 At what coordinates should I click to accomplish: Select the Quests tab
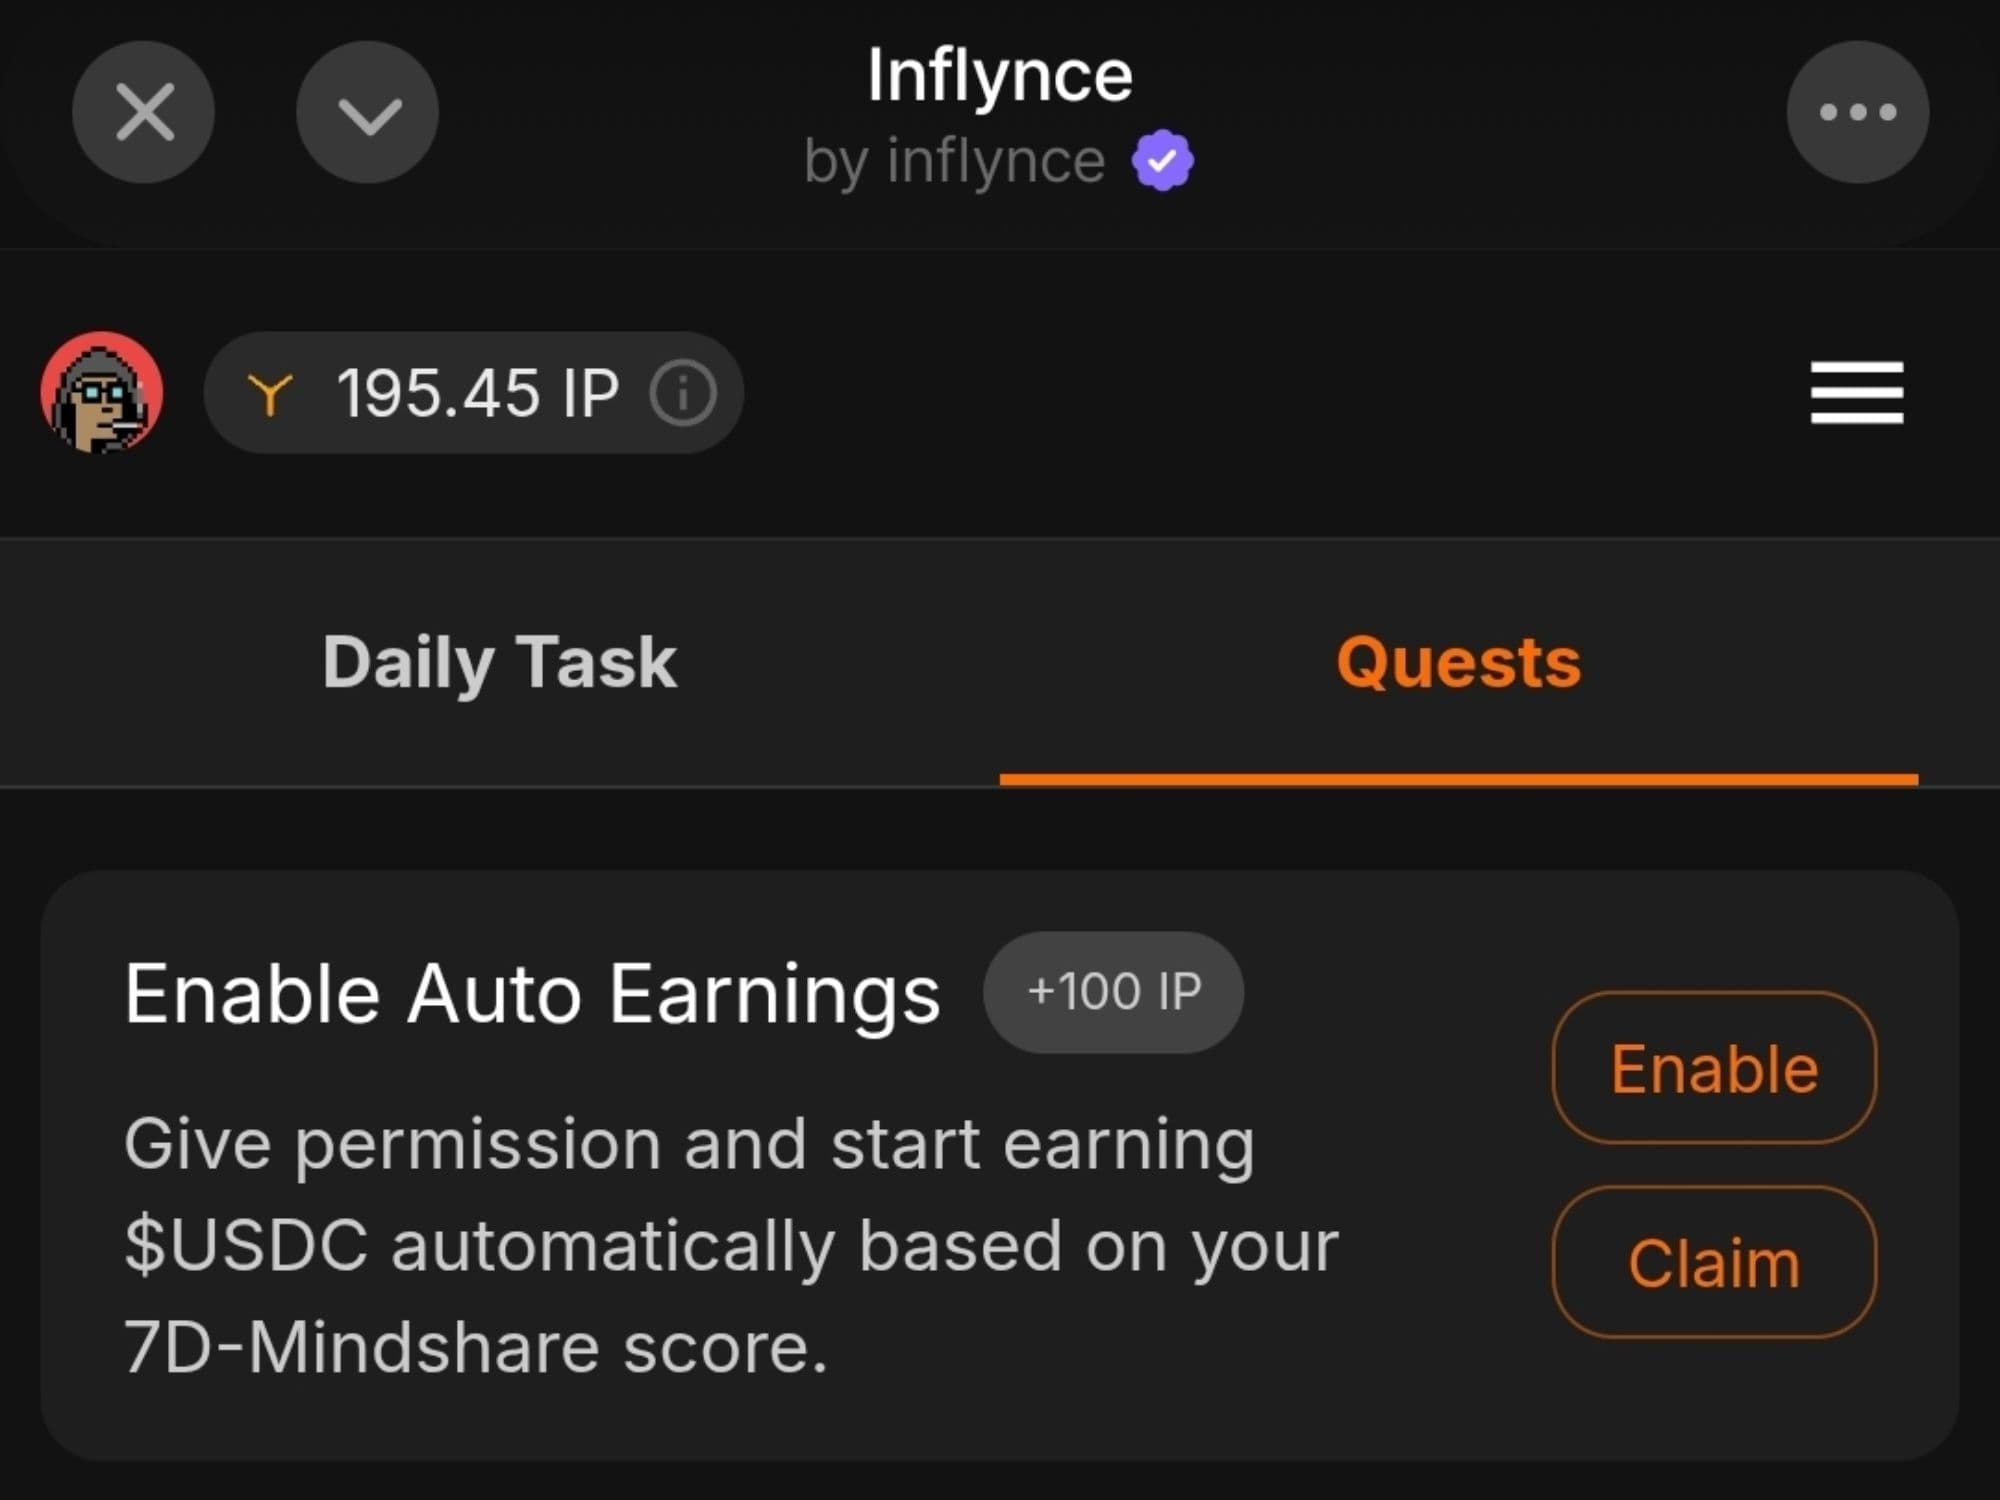1458,662
